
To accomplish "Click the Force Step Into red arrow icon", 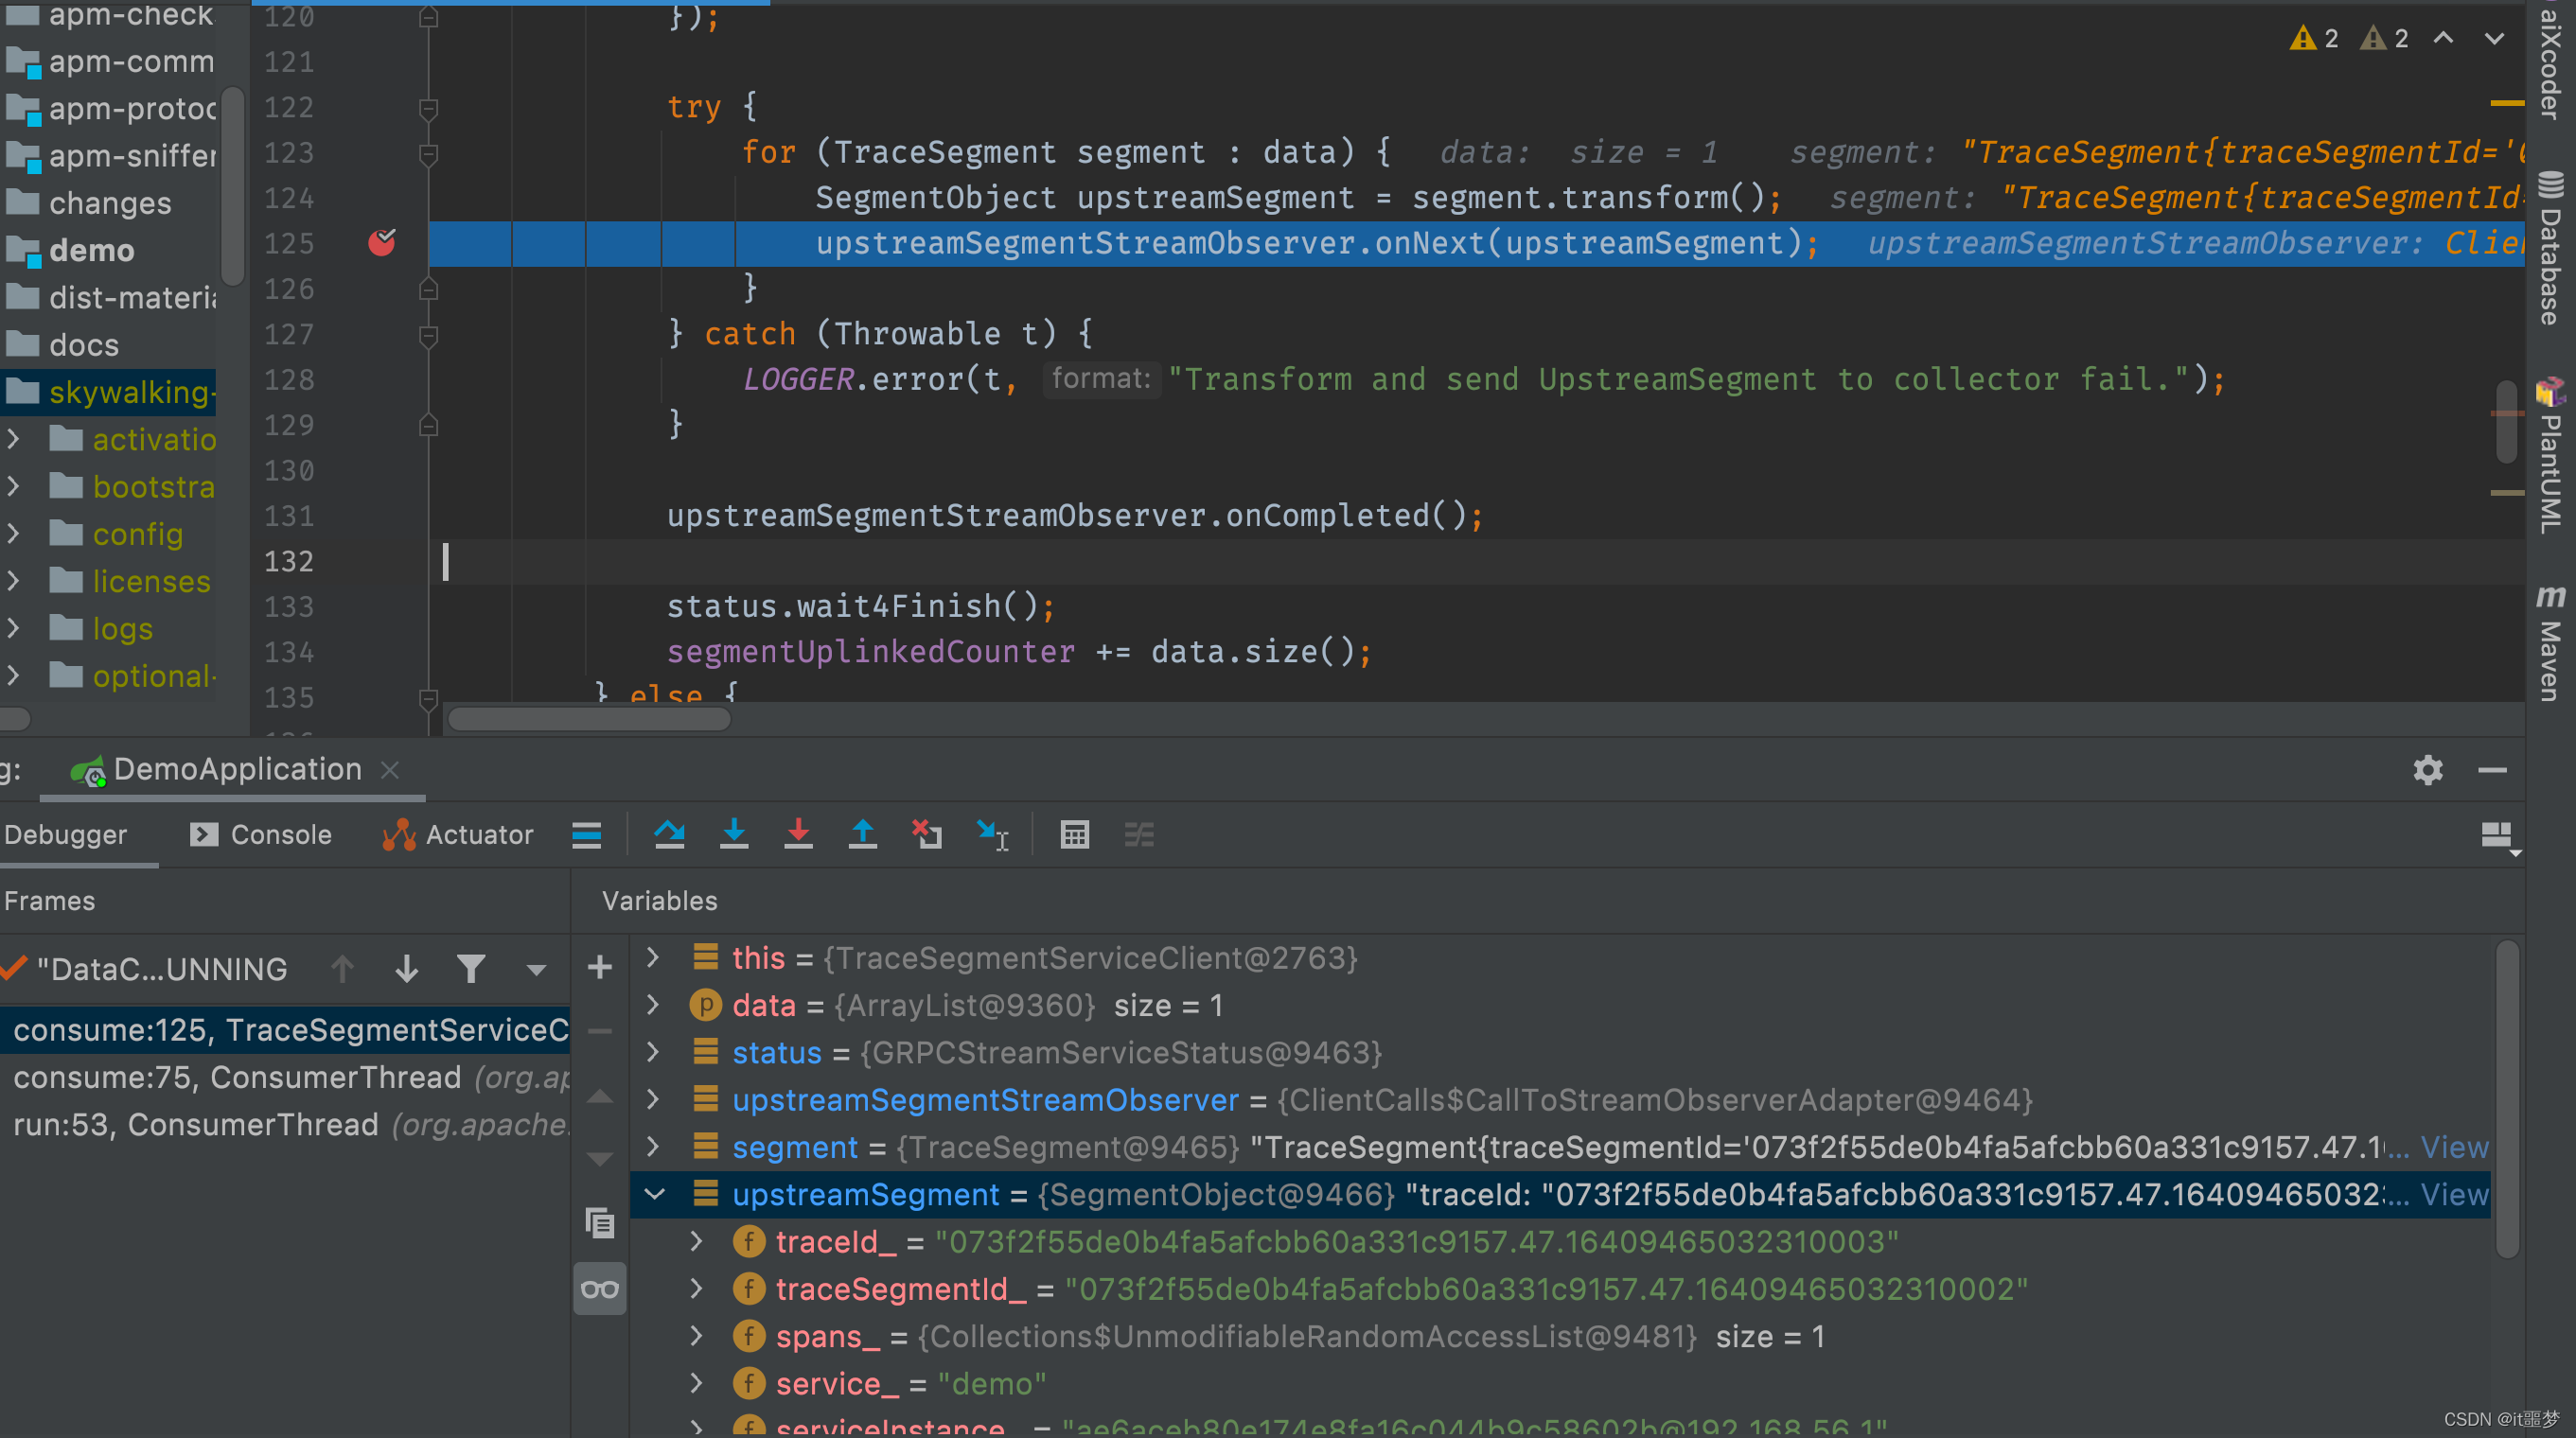I will (x=798, y=834).
